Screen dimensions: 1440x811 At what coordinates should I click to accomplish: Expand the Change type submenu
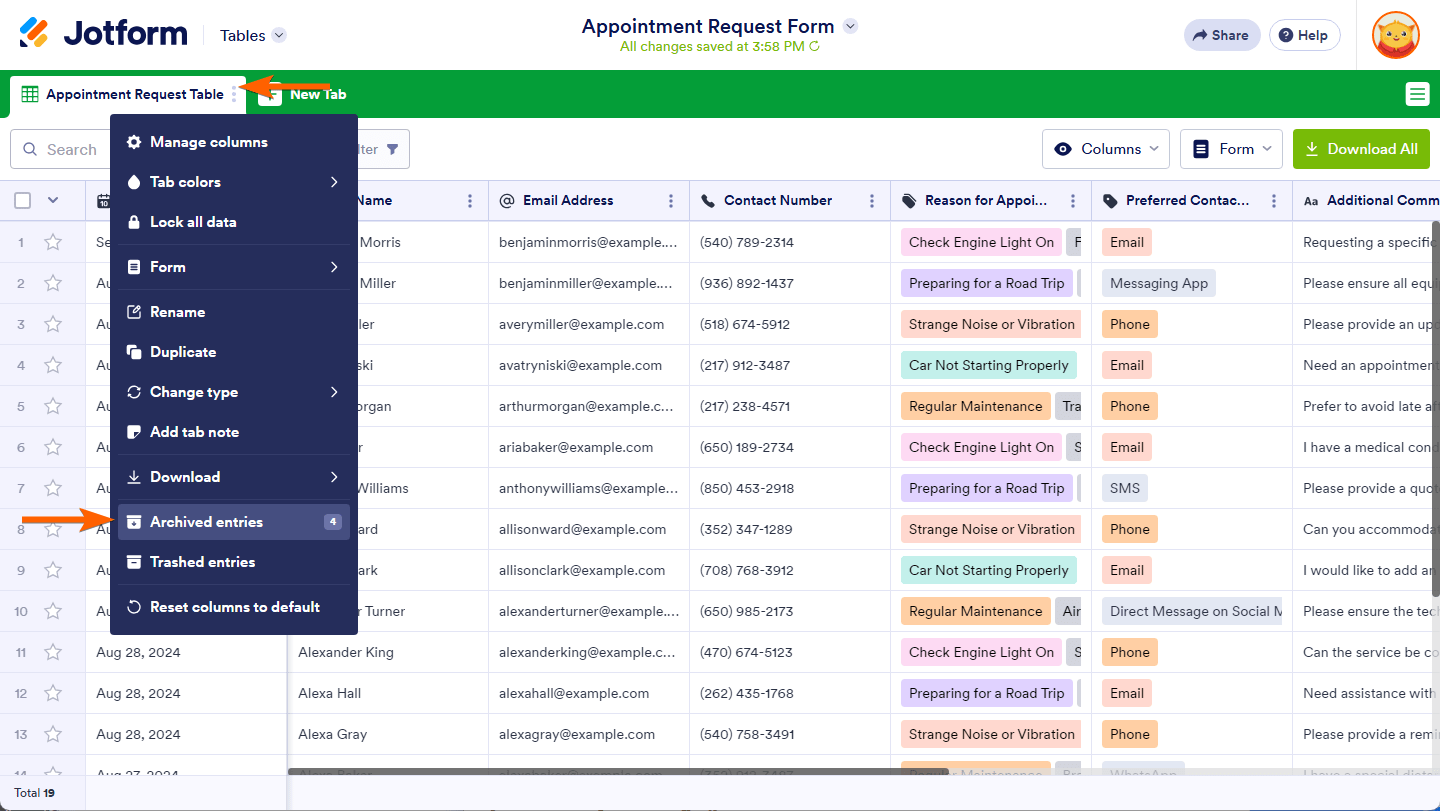pyautogui.click(x=234, y=392)
